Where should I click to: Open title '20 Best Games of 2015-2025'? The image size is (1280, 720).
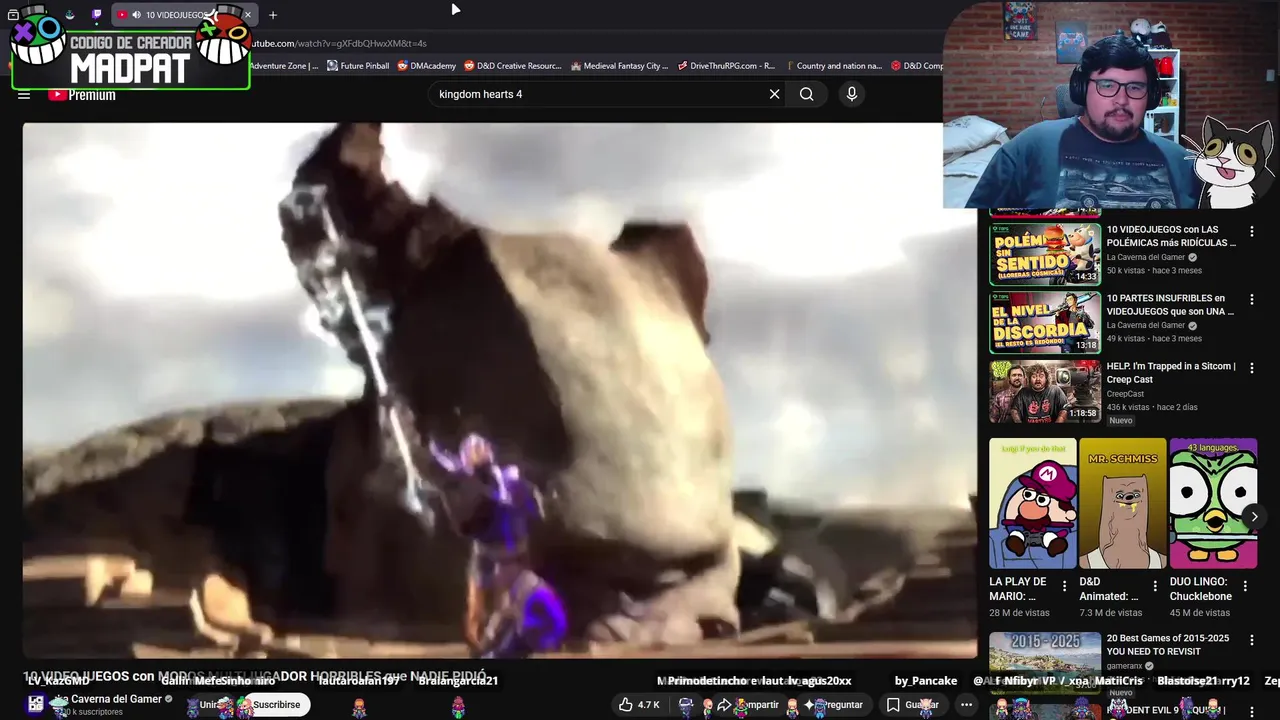1168,645
